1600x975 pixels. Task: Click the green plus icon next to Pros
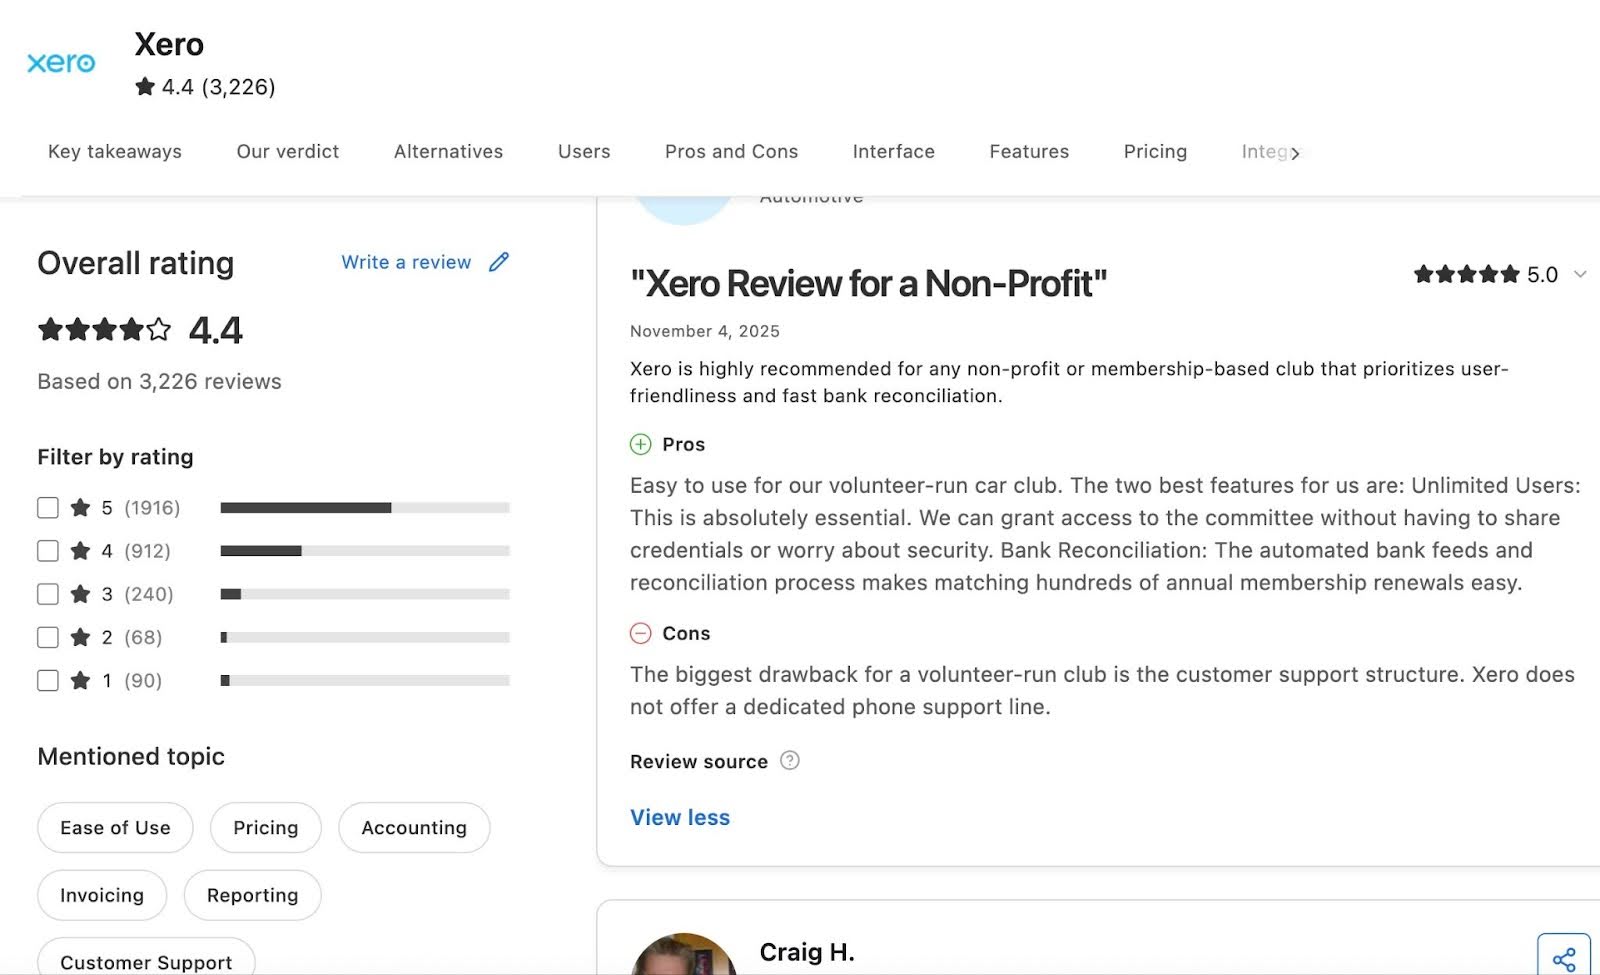[x=640, y=444]
